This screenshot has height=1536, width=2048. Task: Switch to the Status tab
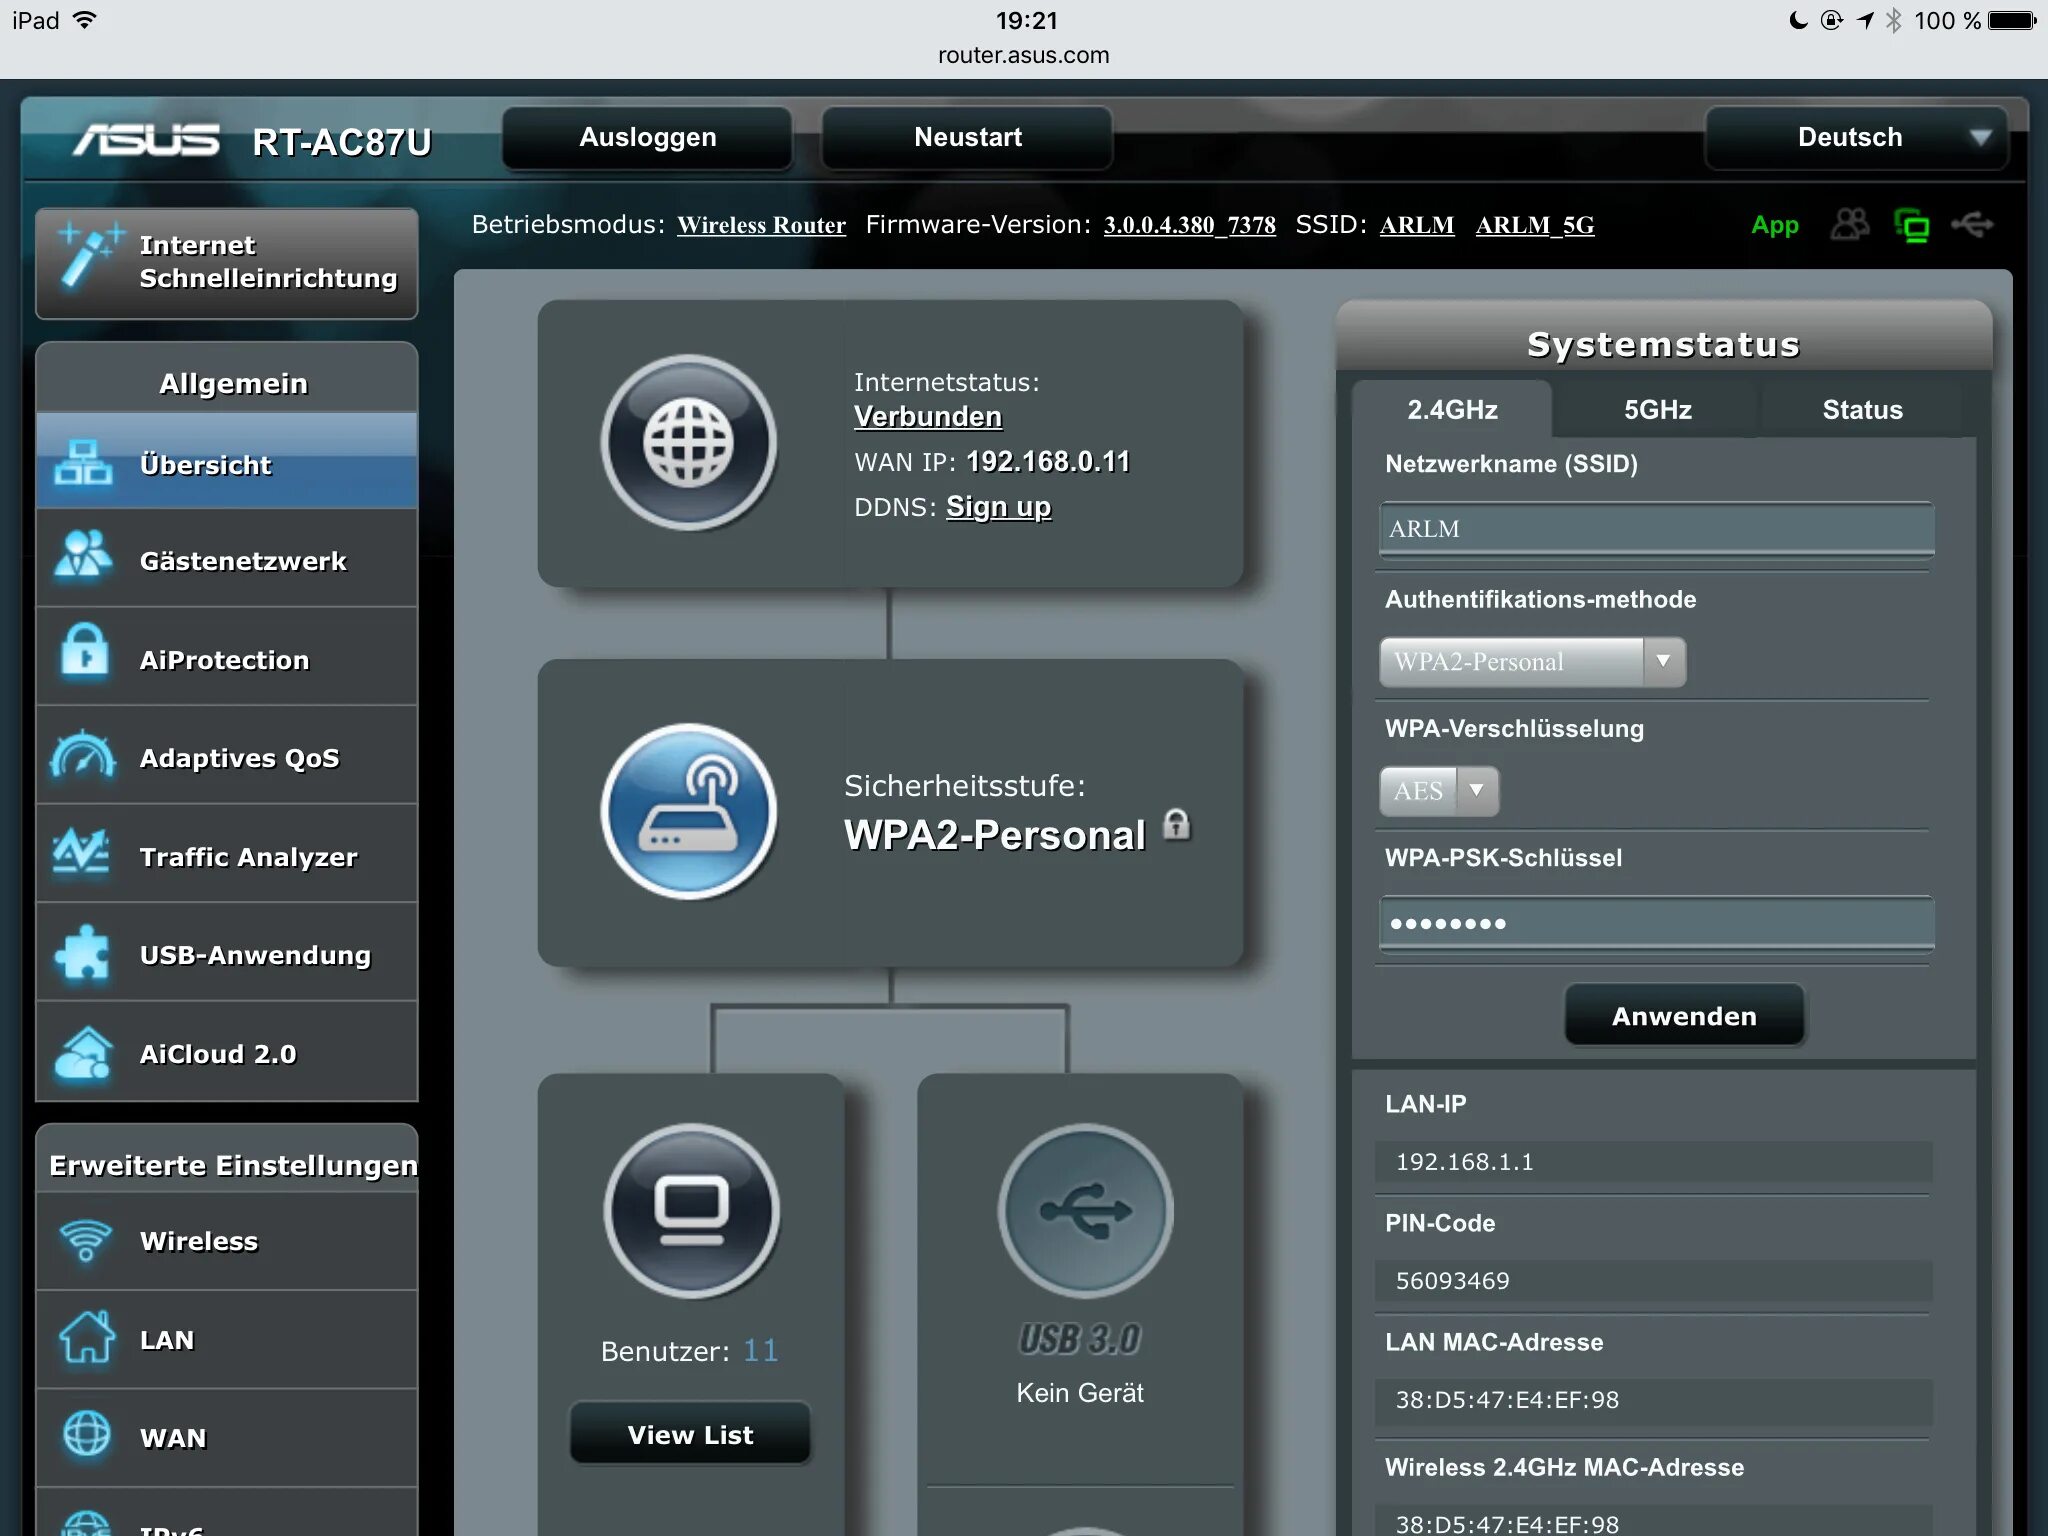(x=1862, y=409)
